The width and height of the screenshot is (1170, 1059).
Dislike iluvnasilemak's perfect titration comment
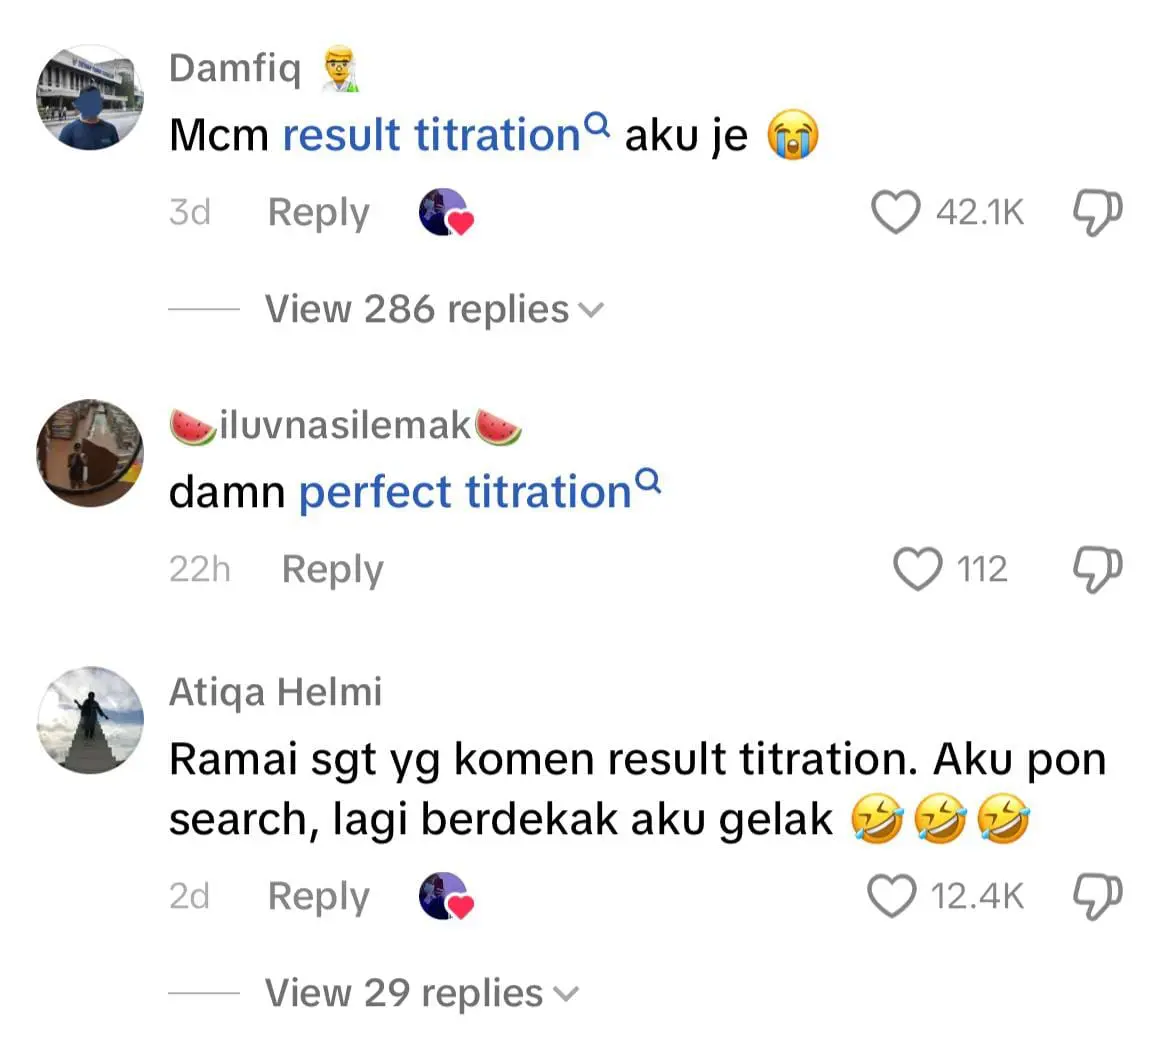coord(1096,569)
